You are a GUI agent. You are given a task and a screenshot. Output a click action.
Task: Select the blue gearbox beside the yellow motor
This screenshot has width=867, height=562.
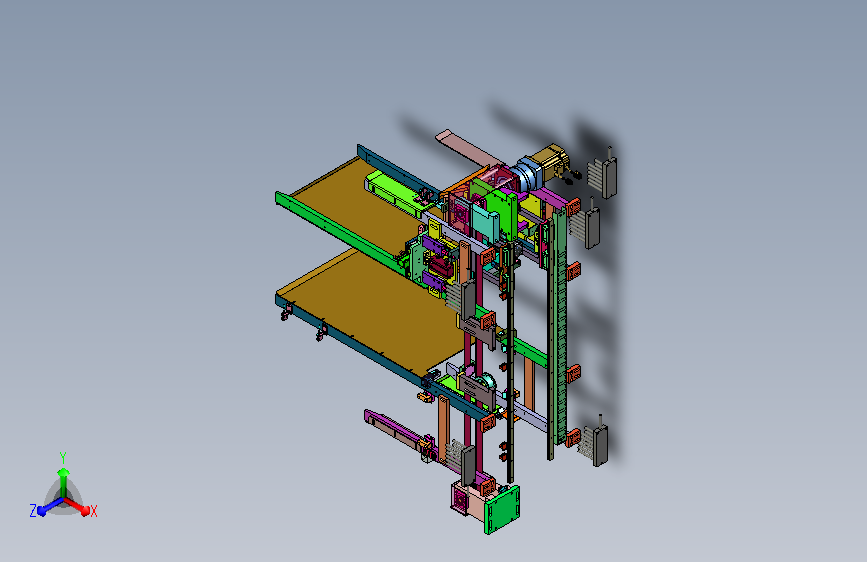pos(527,174)
